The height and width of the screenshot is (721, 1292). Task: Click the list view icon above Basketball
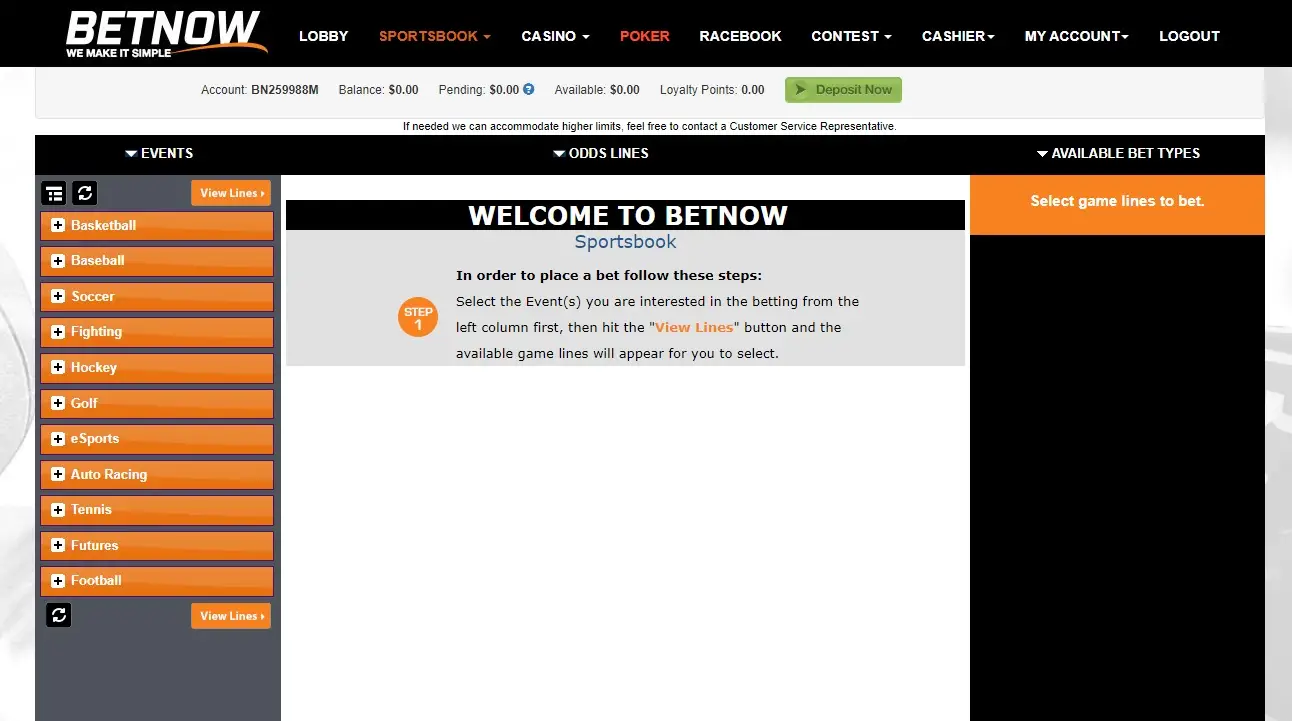pos(54,193)
